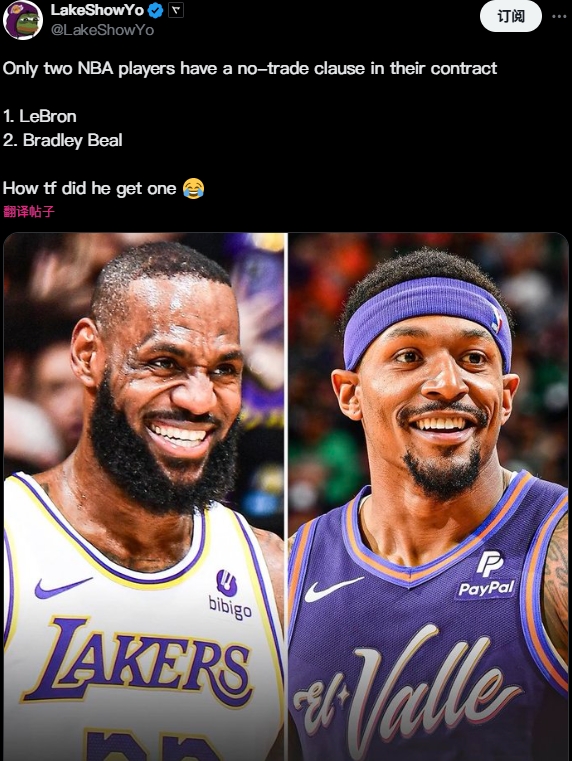This screenshot has width=572, height=761.
Task: Click the laughing-crying emoji in the post
Action: coord(193,188)
